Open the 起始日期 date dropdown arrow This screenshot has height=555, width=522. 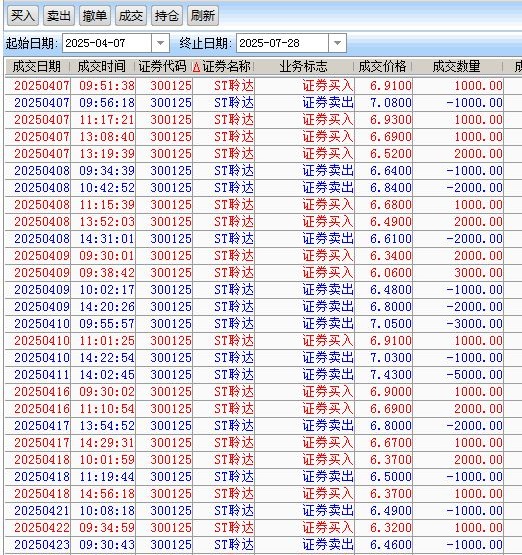click(160, 43)
